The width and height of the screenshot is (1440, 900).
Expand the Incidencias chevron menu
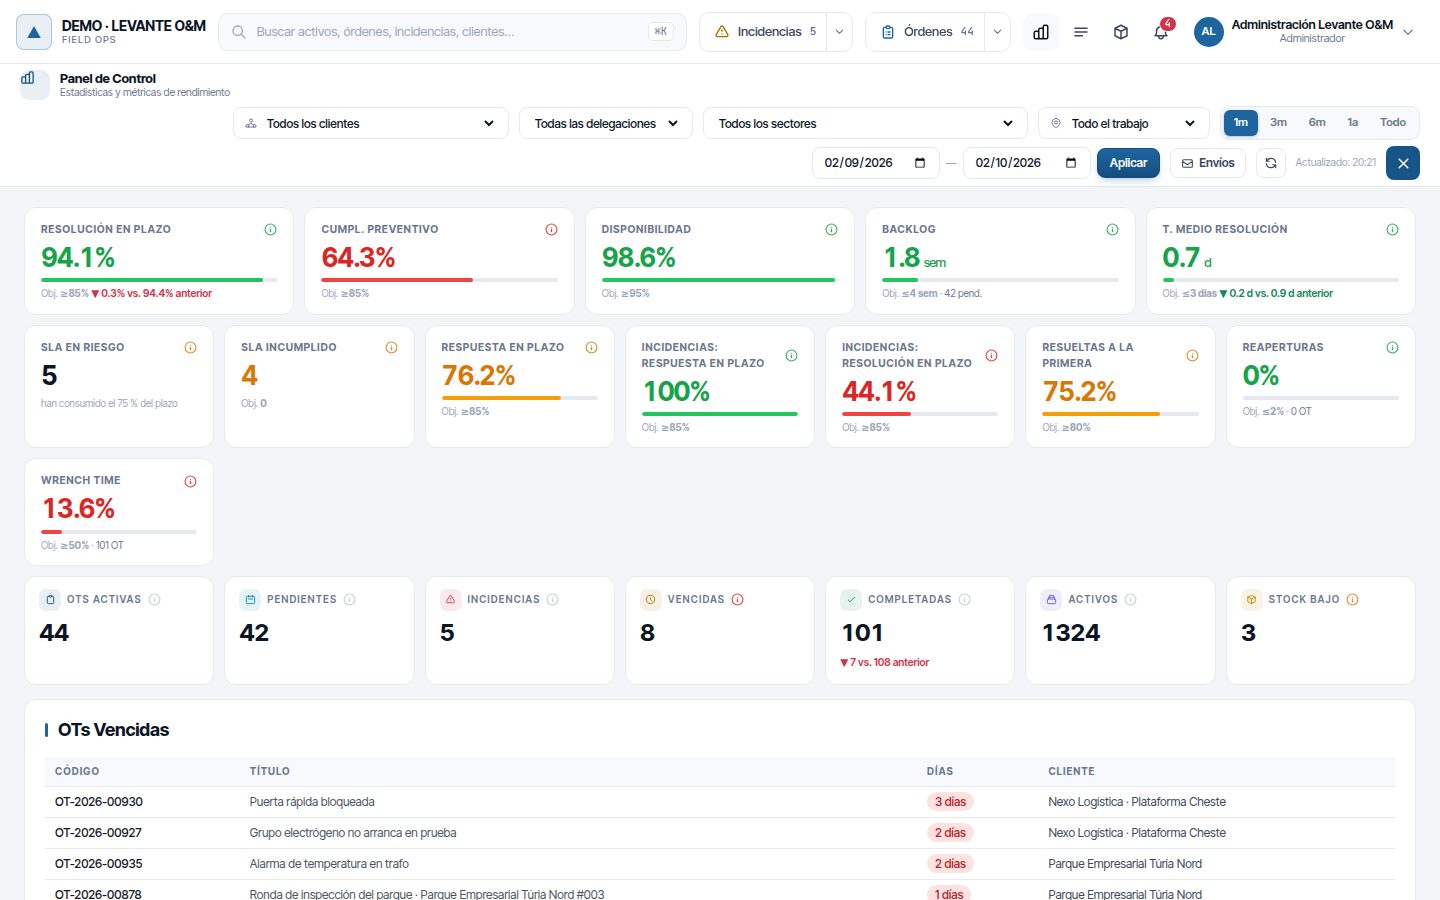pos(840,32)
